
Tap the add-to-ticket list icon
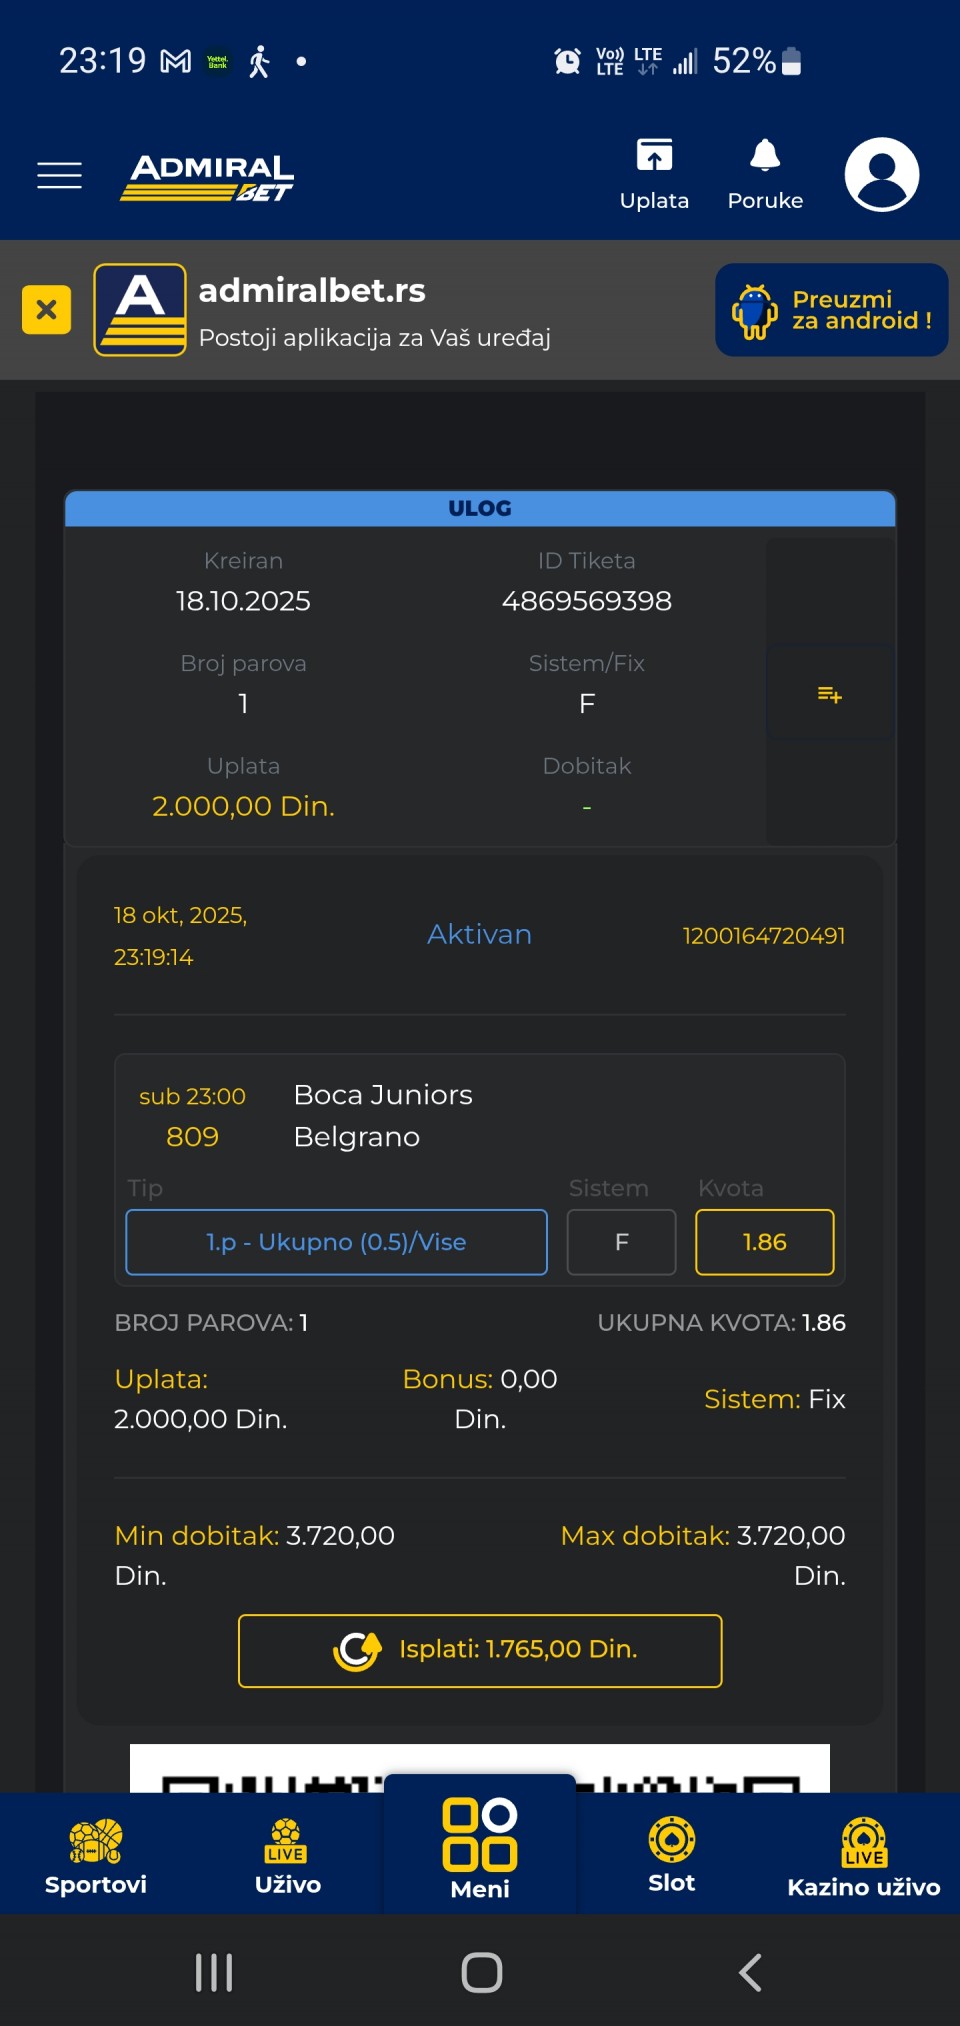[829, 694]
